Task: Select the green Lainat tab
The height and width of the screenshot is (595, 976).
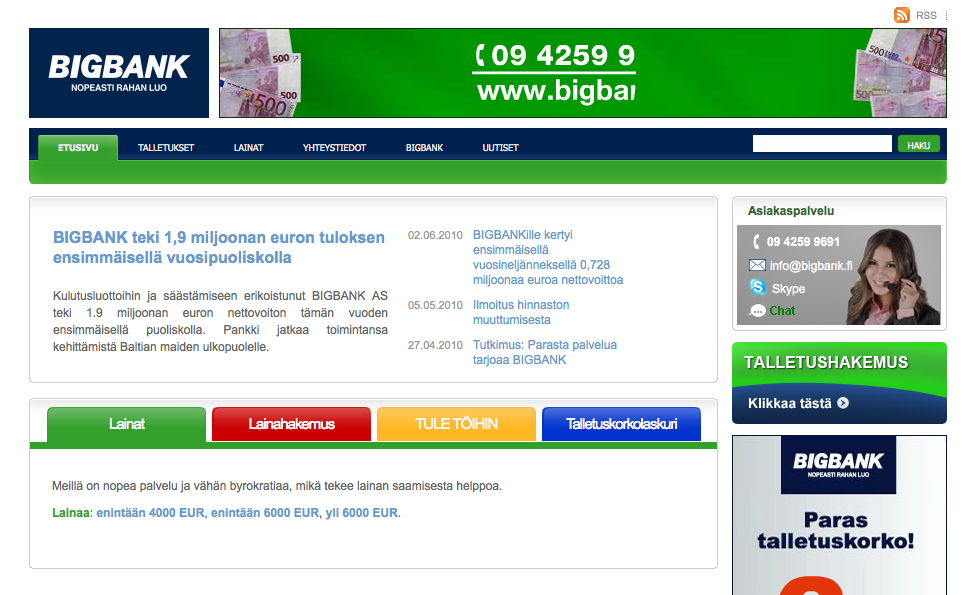Action: tap(126, 424)
